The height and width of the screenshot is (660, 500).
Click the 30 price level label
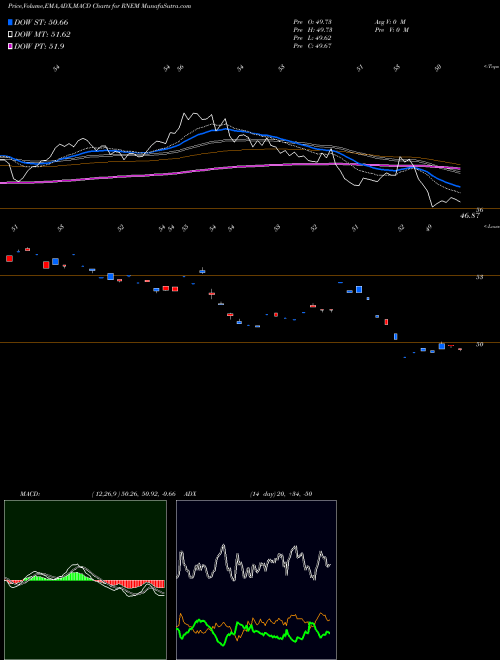click(x=479, y=344)
